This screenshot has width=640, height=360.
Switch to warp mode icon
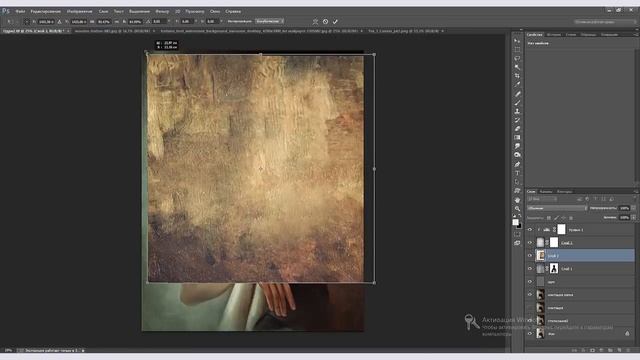tap(315, 21)
